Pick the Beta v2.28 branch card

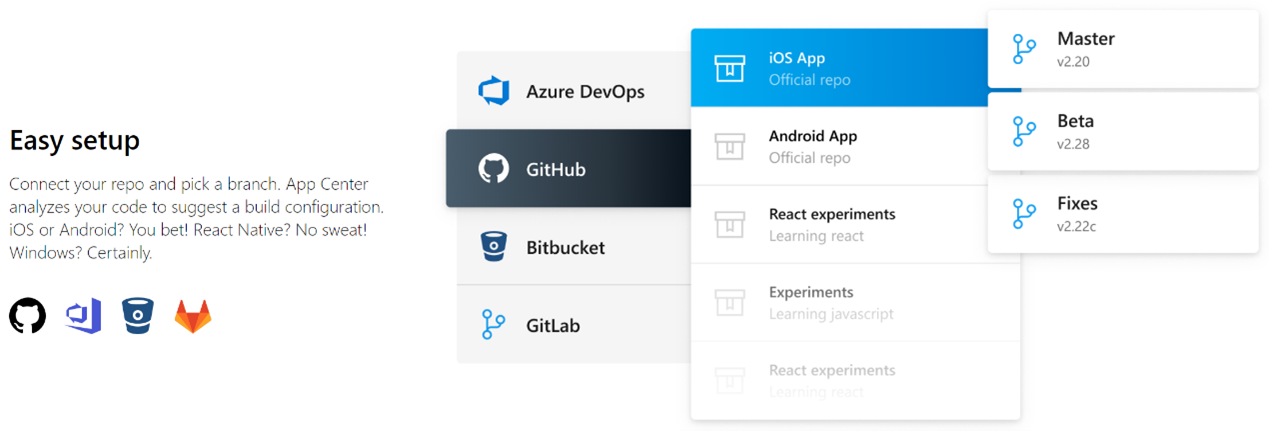click(x=1123, y=131)
